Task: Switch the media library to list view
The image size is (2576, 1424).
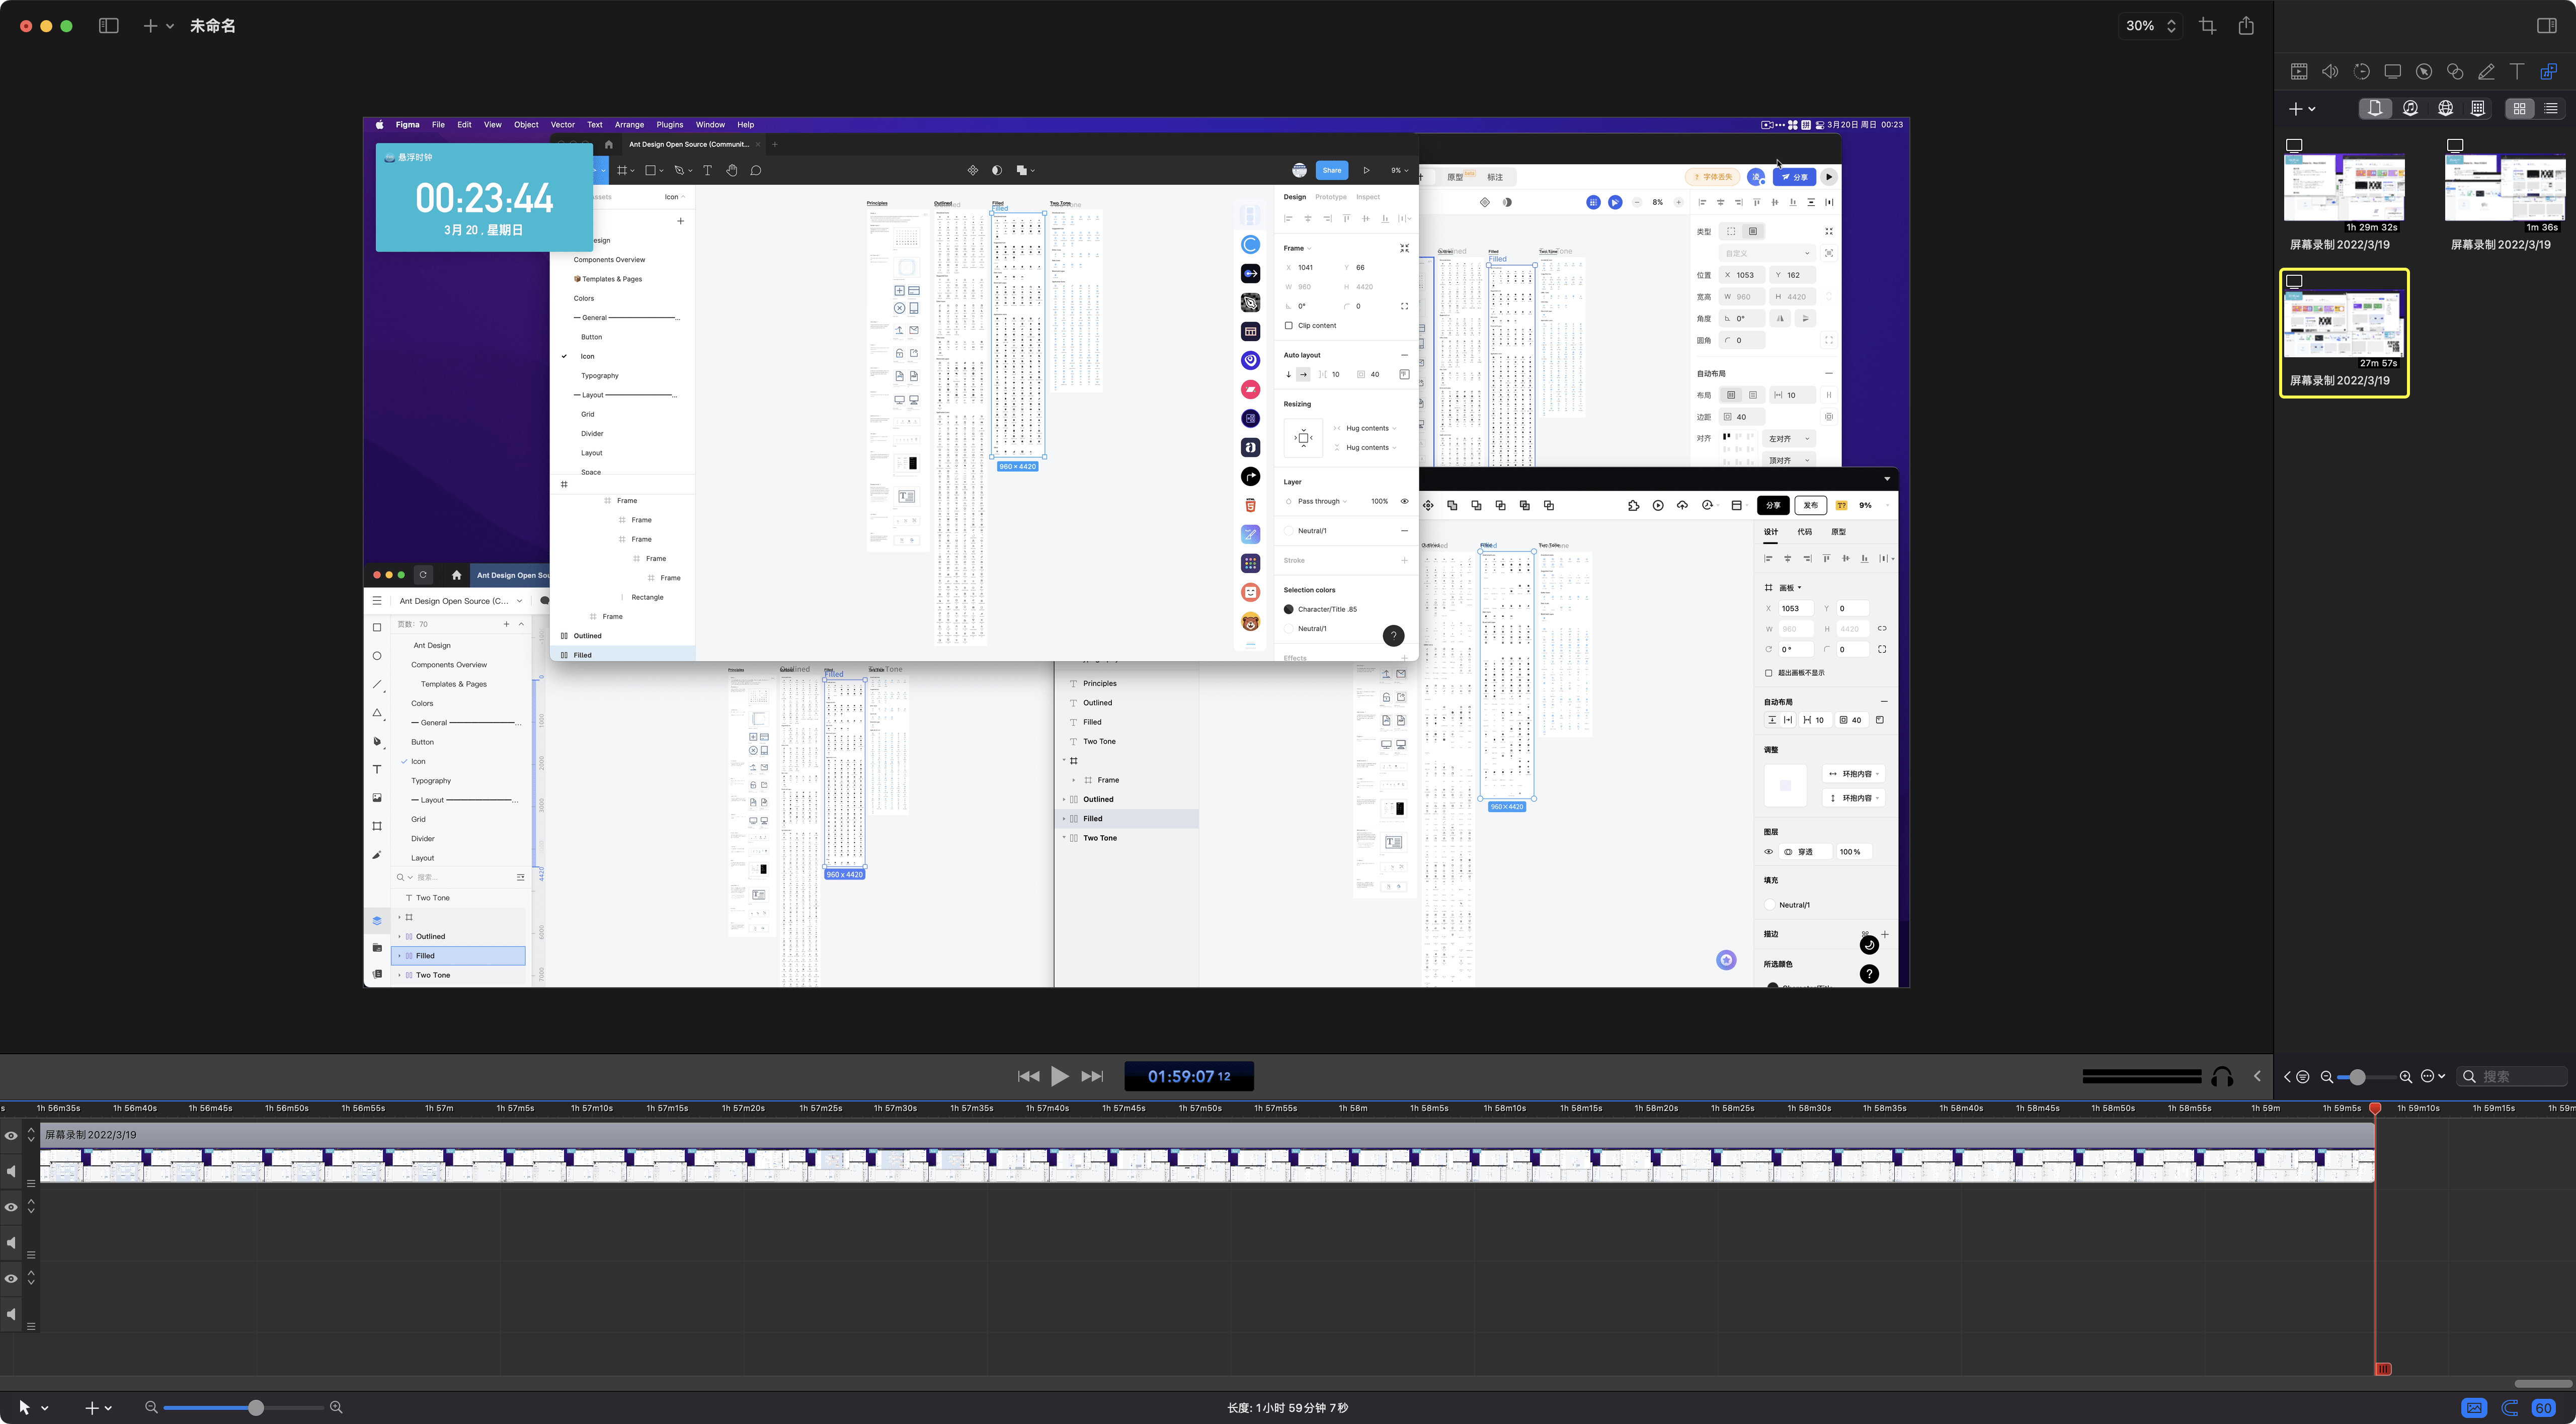Action: coord(2551,108)
